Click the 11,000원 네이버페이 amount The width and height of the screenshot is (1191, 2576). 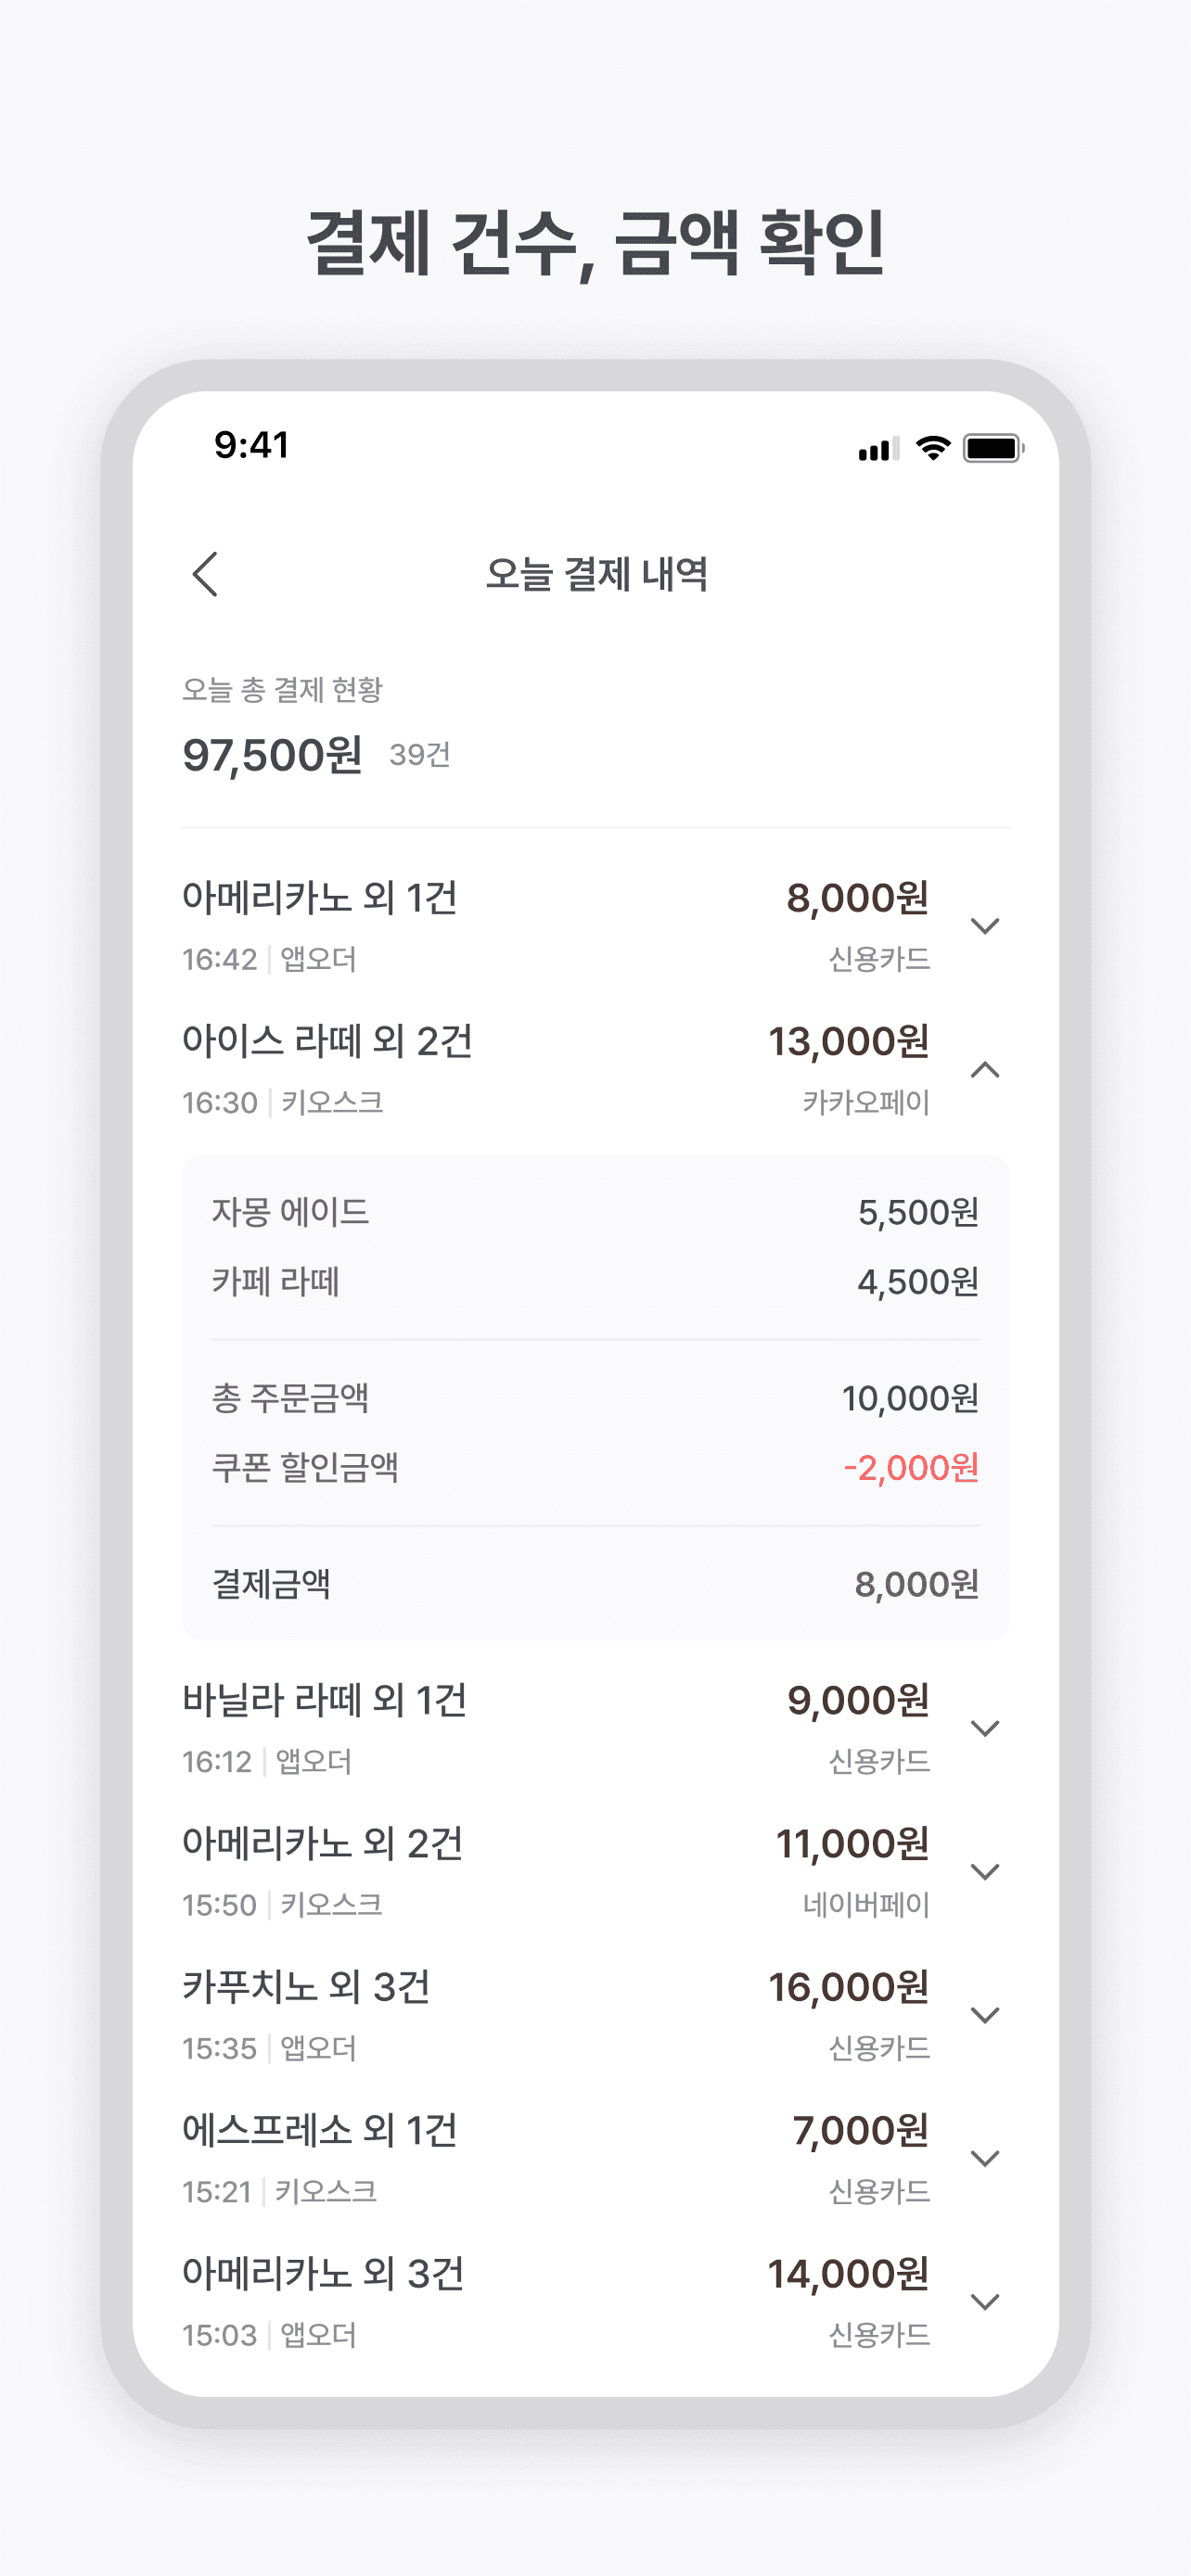(x=852, y=1844)
